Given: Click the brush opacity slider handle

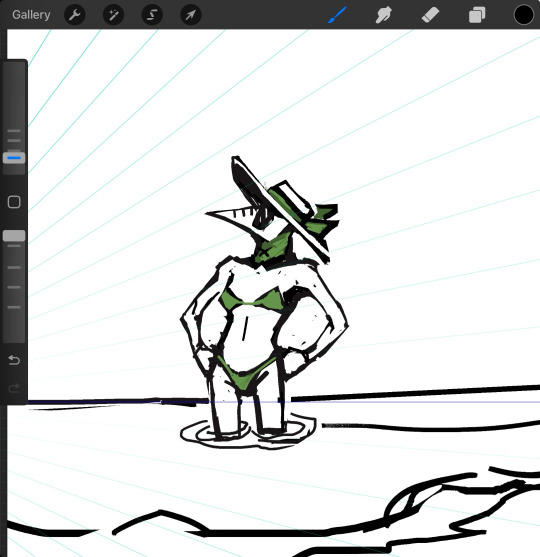Looking at the screenshot, I should 14,236.
